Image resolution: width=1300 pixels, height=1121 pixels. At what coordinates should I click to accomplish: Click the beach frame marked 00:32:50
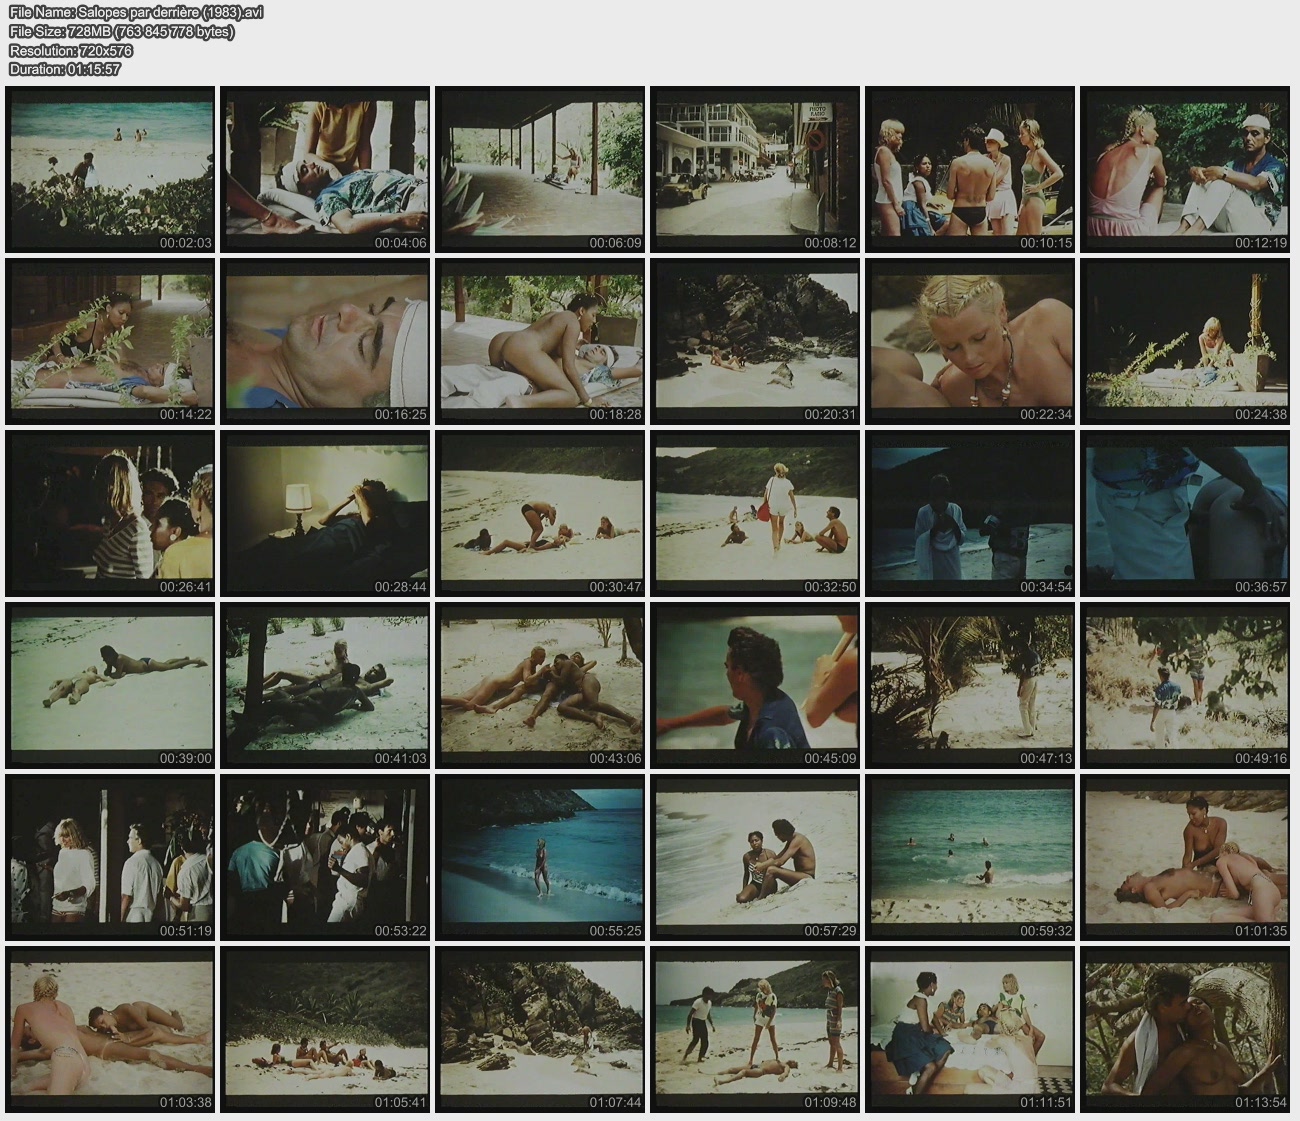tap(755, 513)
